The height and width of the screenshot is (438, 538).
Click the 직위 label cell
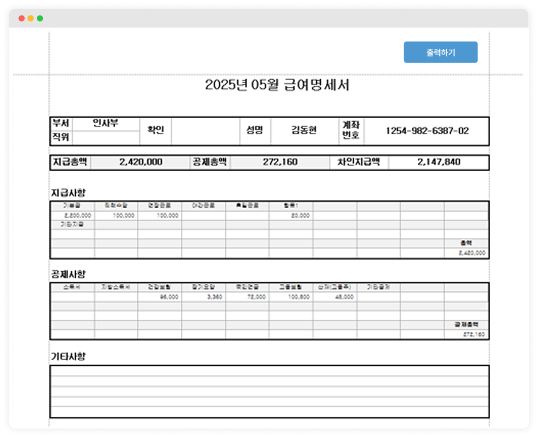[61, 137]
